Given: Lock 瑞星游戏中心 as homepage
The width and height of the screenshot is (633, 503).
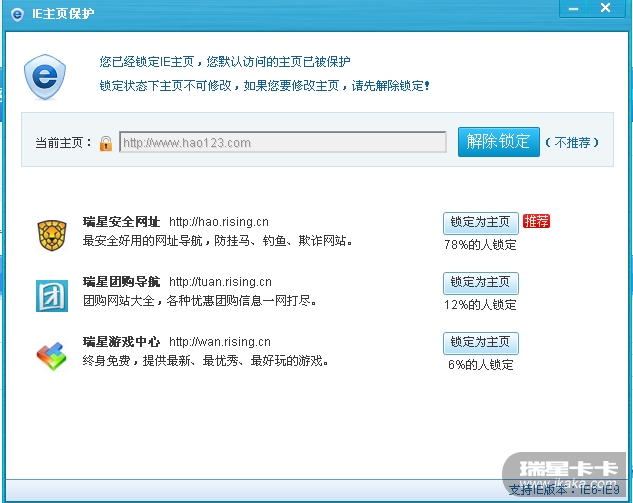Looking at the screenshot, I should pos(480,343).
